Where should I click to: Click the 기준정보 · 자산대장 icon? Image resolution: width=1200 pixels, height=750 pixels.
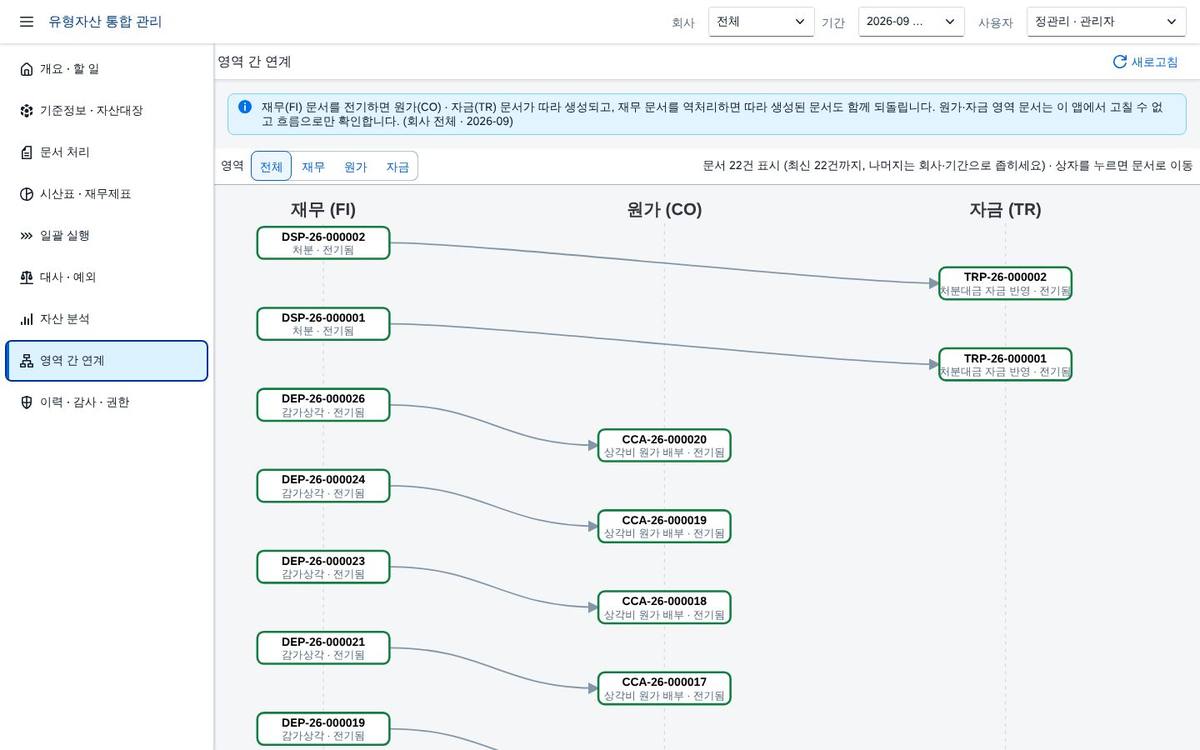(x=26, y=111)
